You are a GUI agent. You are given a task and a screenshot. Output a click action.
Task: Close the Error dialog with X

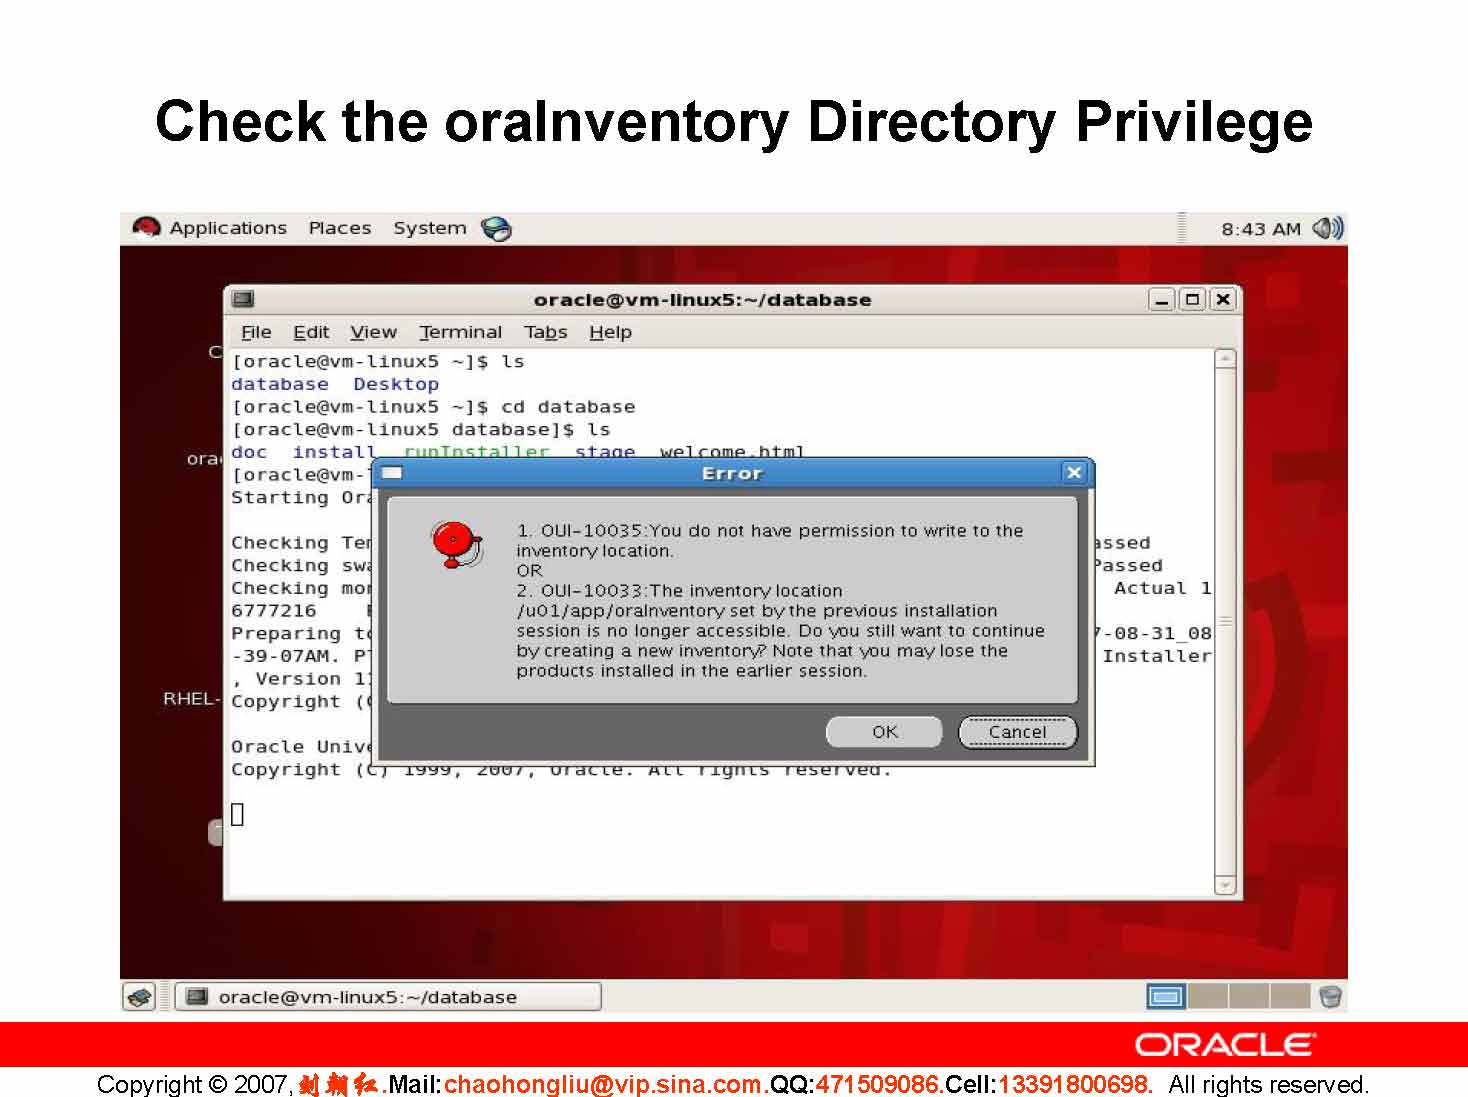point(1074,473)
